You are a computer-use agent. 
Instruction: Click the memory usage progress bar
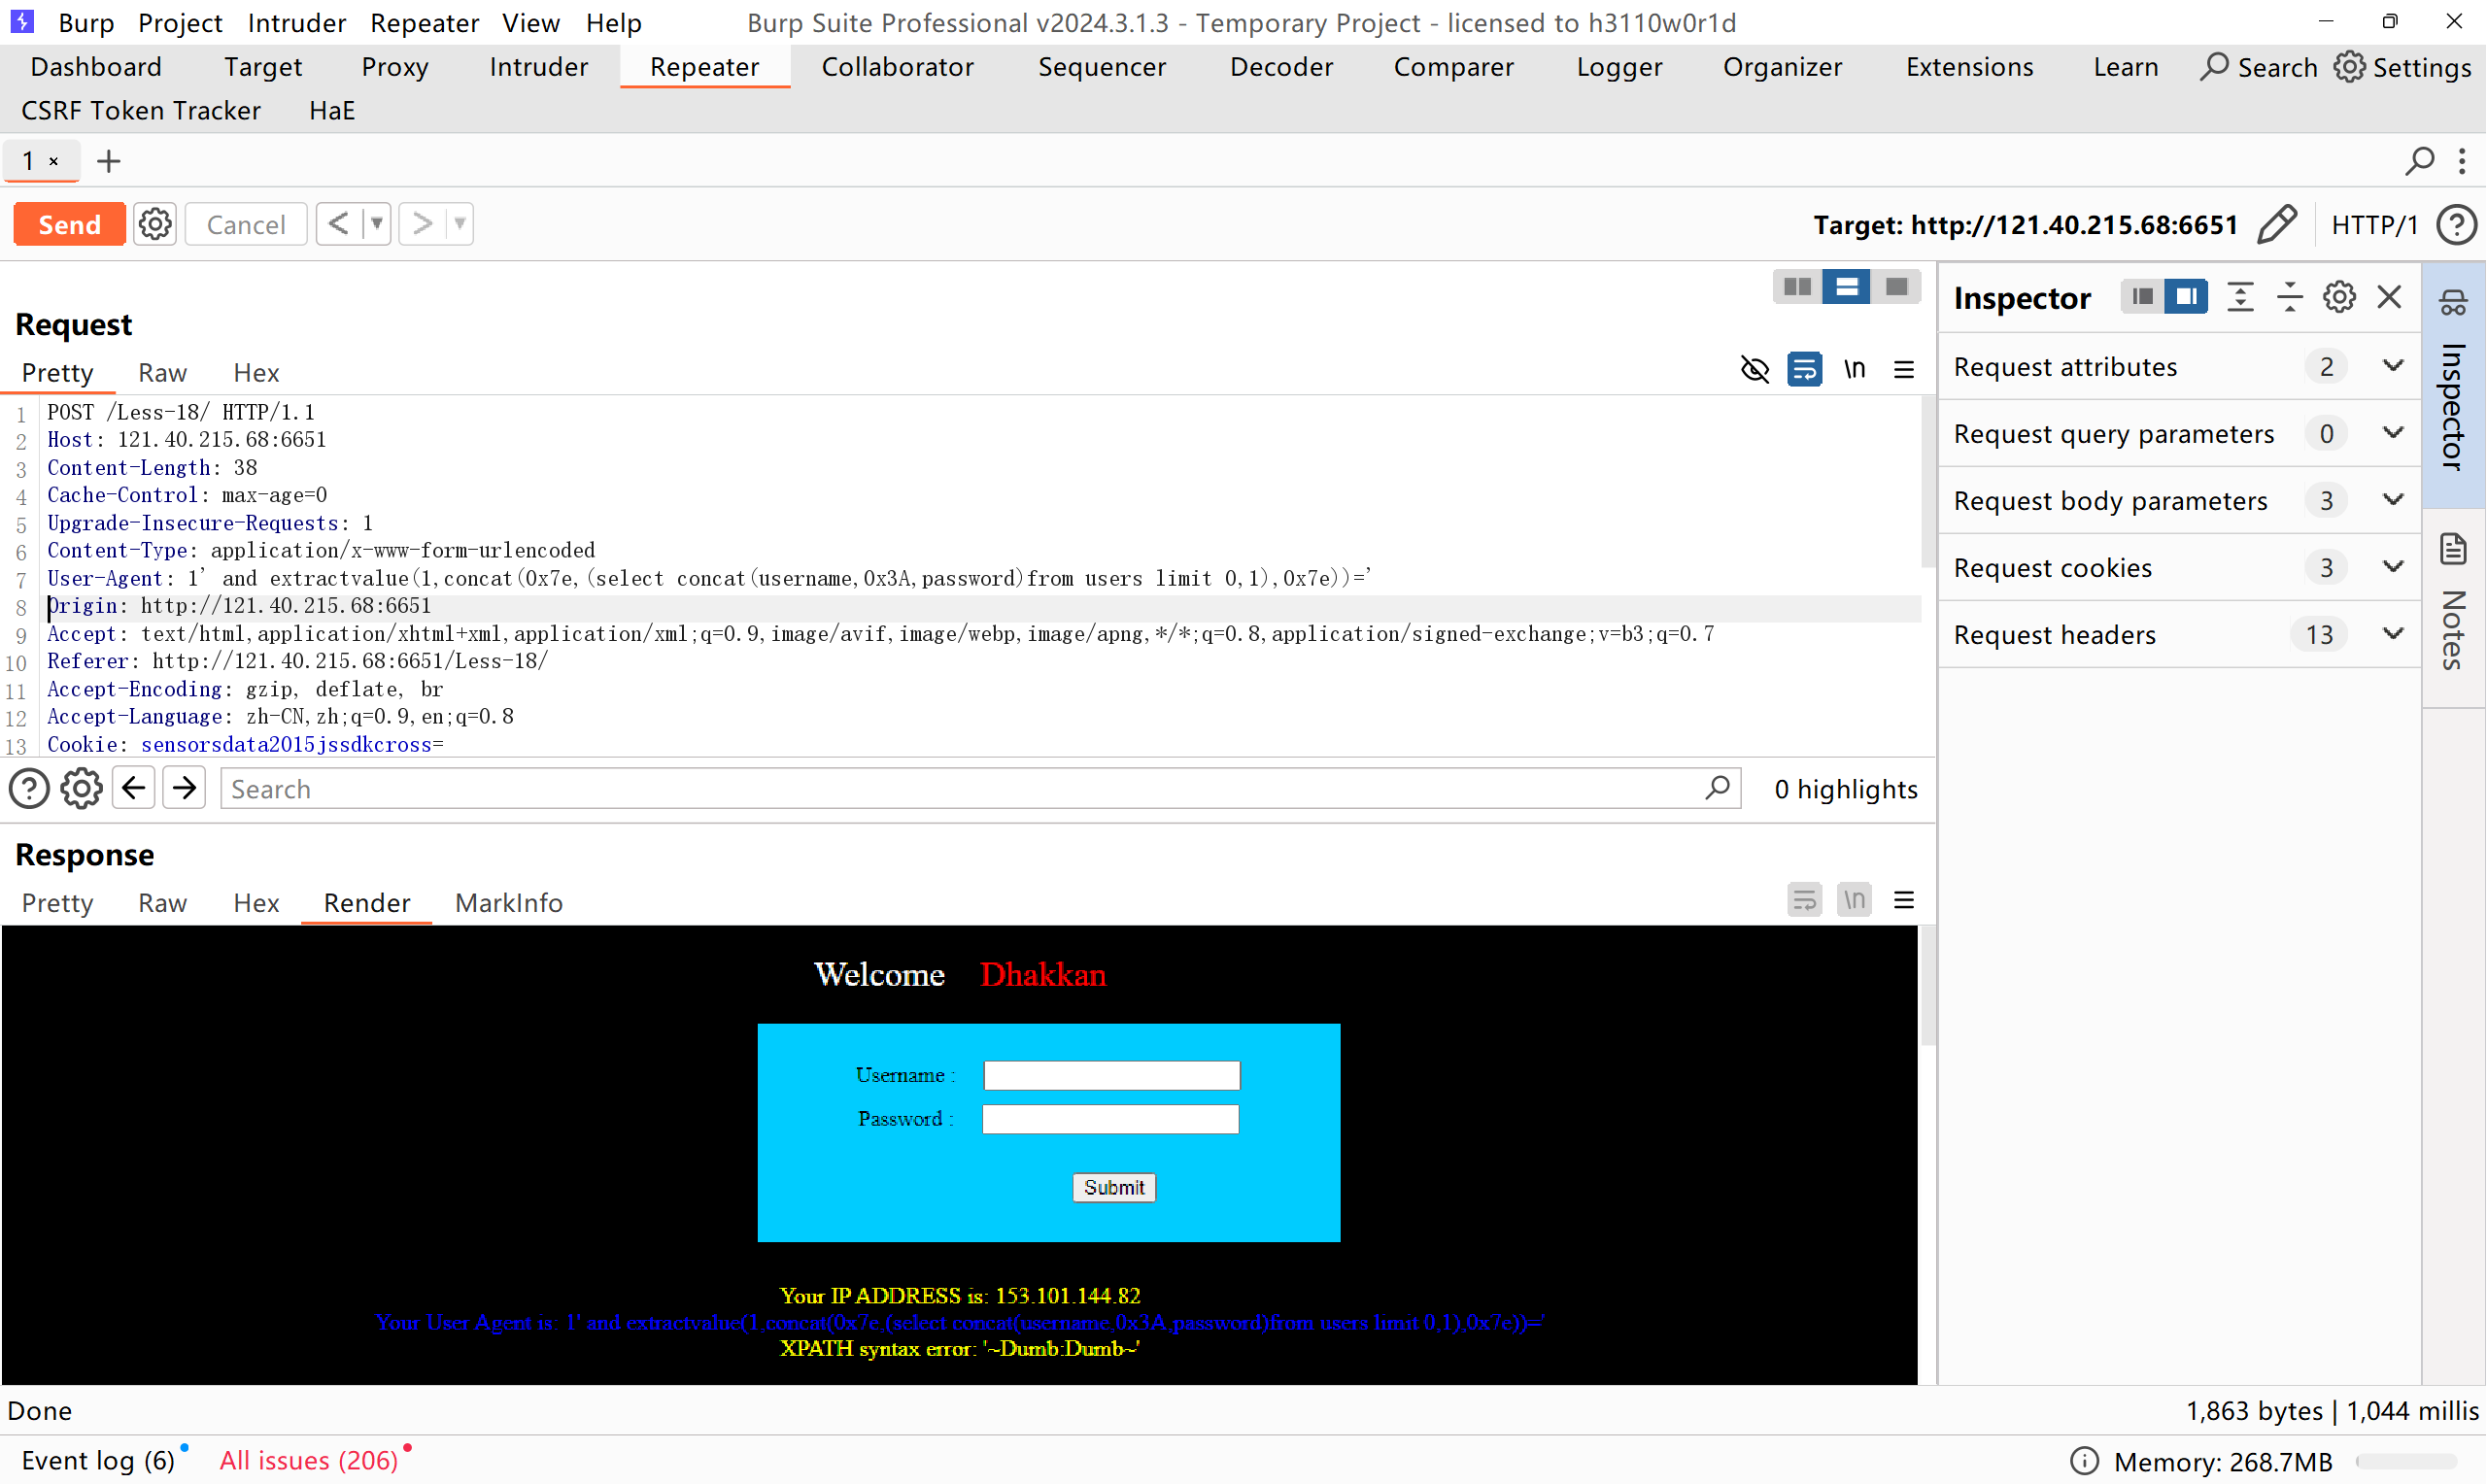(x=2407, y=1462)
